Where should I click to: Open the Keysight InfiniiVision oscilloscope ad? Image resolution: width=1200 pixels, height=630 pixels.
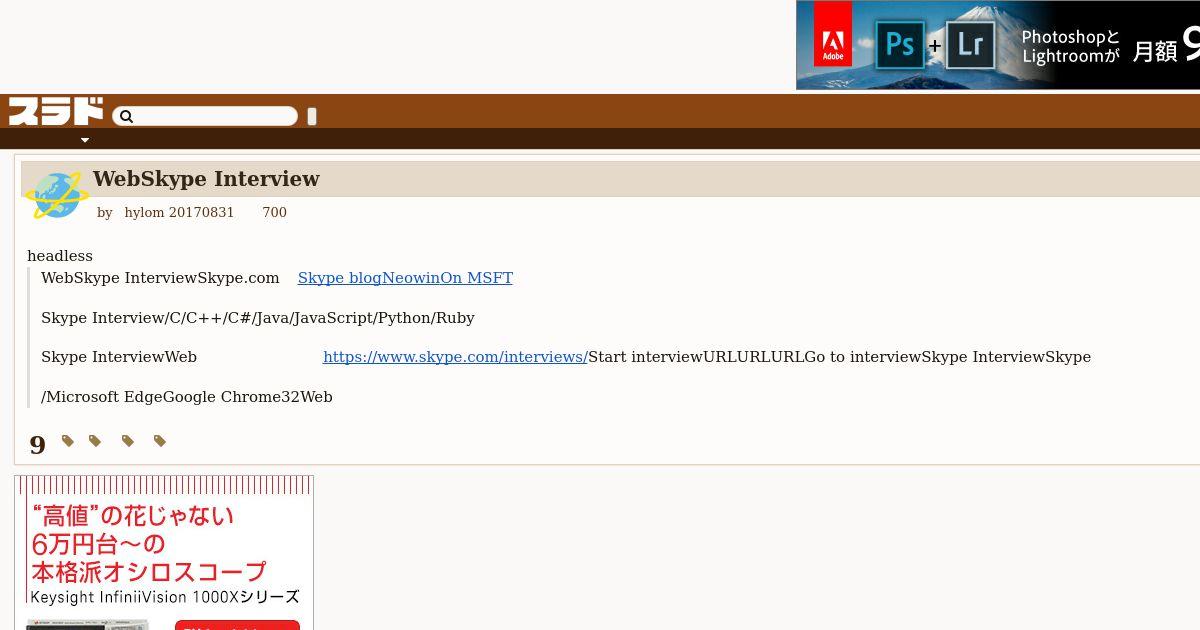point(164,553)
